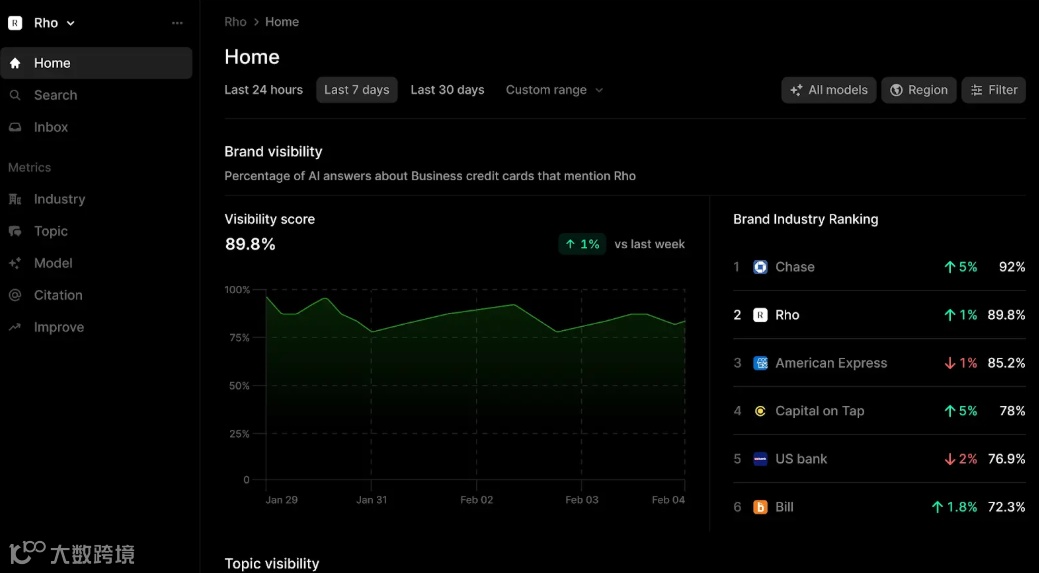Open the Rho workspace switcher chevron
Viewport: 1039px width, 573px height.
tap(71, 23)
